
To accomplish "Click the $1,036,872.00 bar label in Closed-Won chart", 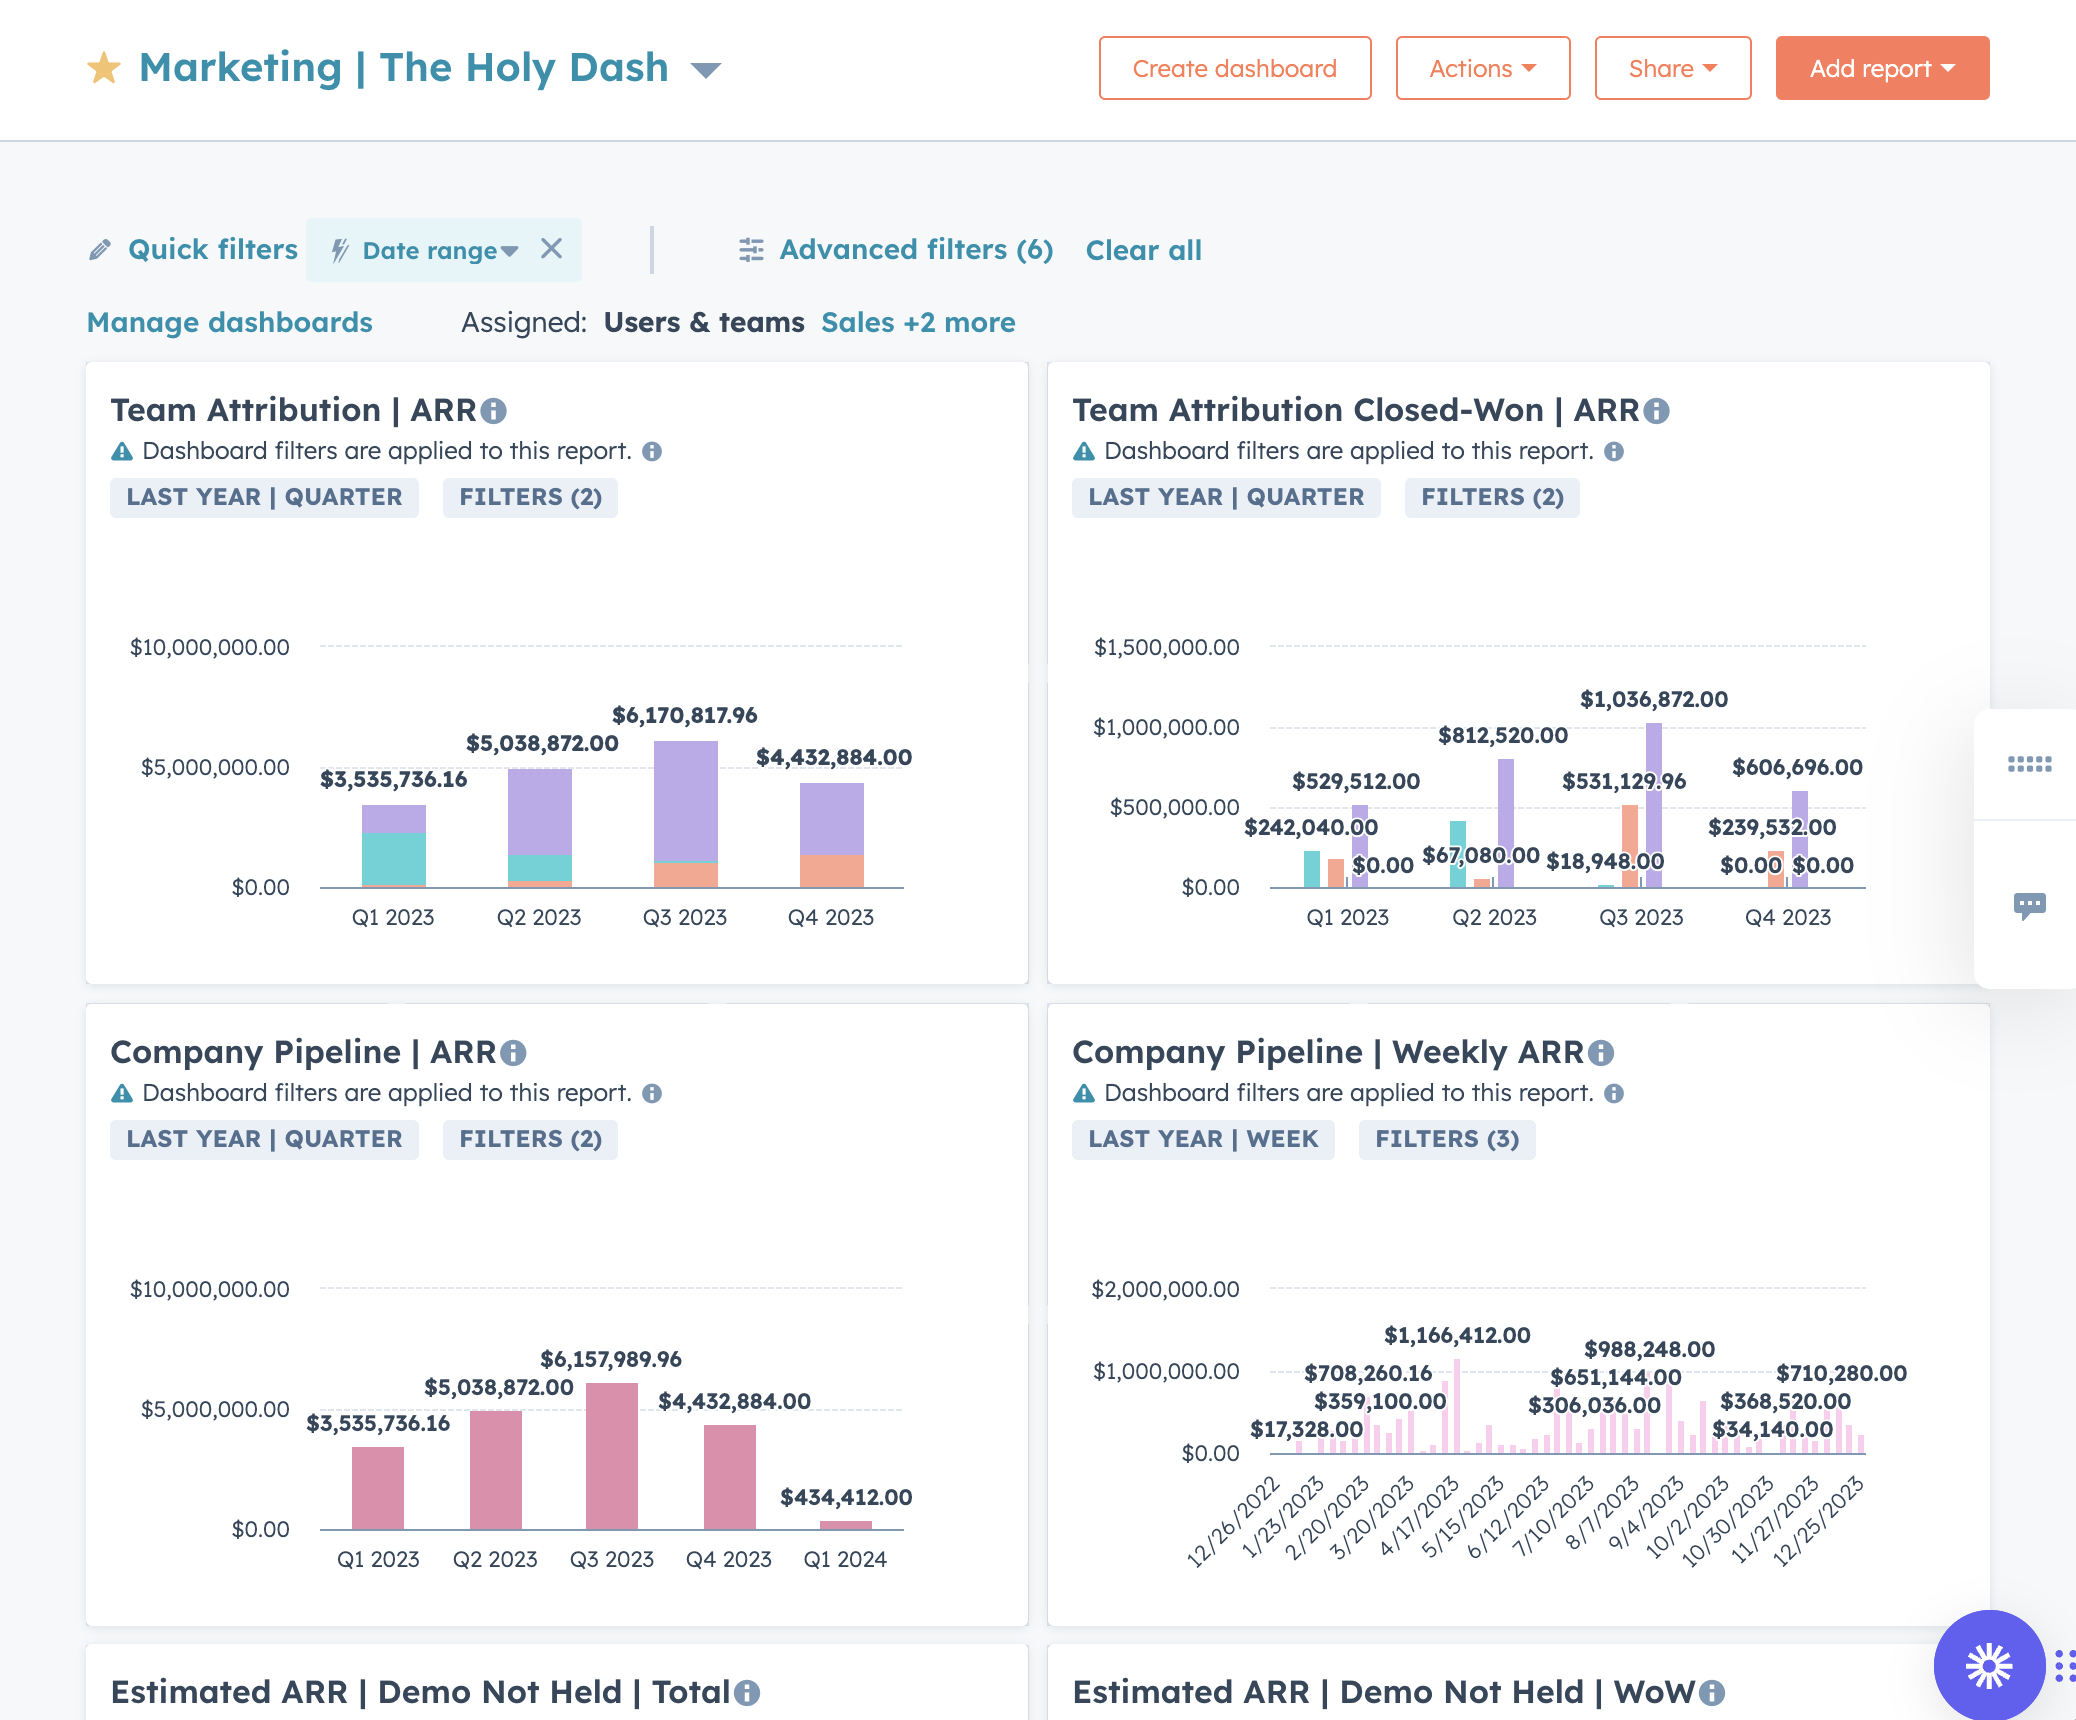I will (1654, 699).
